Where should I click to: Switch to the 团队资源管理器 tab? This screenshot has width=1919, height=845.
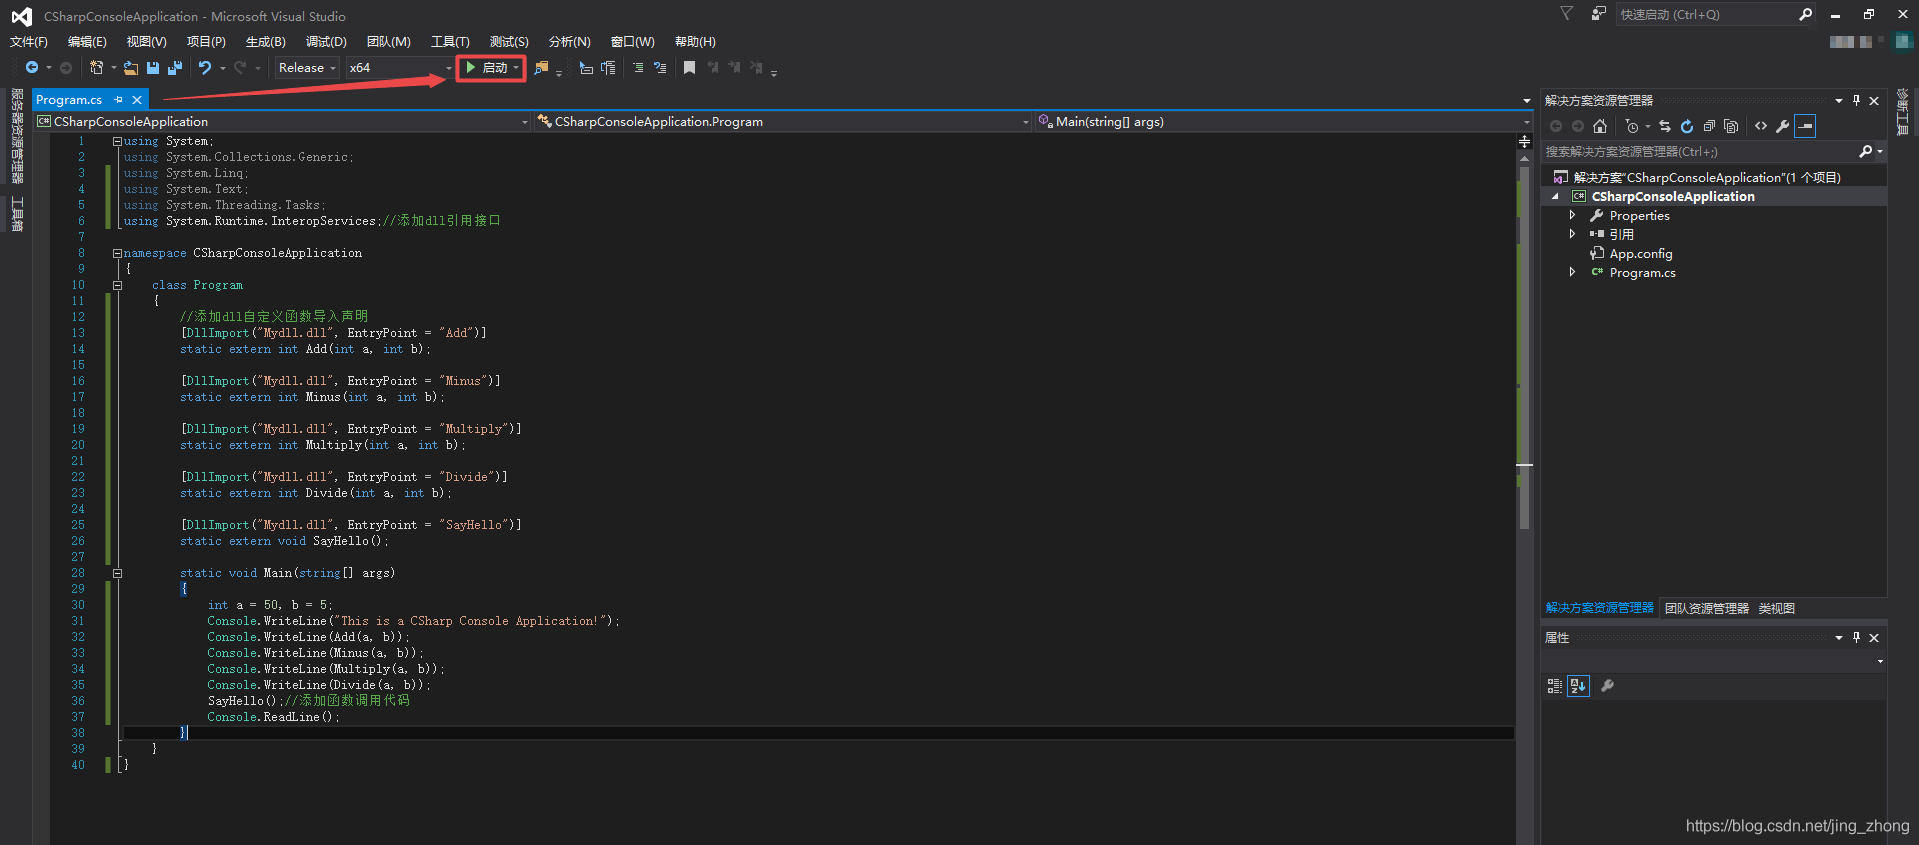point(1707,608)
